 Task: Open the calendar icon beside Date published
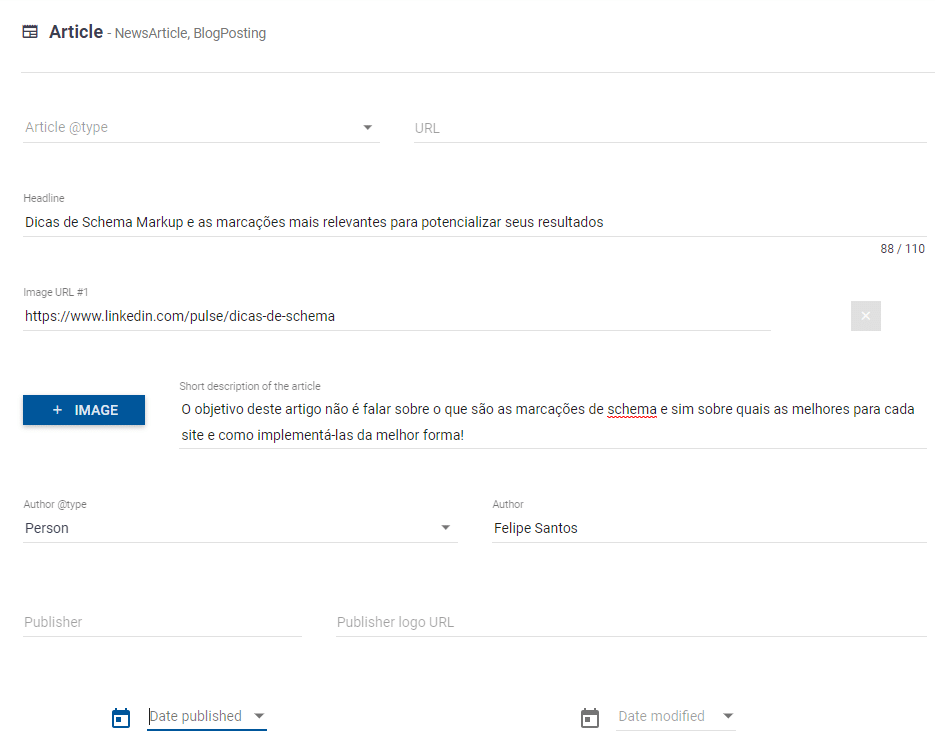click(x=121, y=717)
